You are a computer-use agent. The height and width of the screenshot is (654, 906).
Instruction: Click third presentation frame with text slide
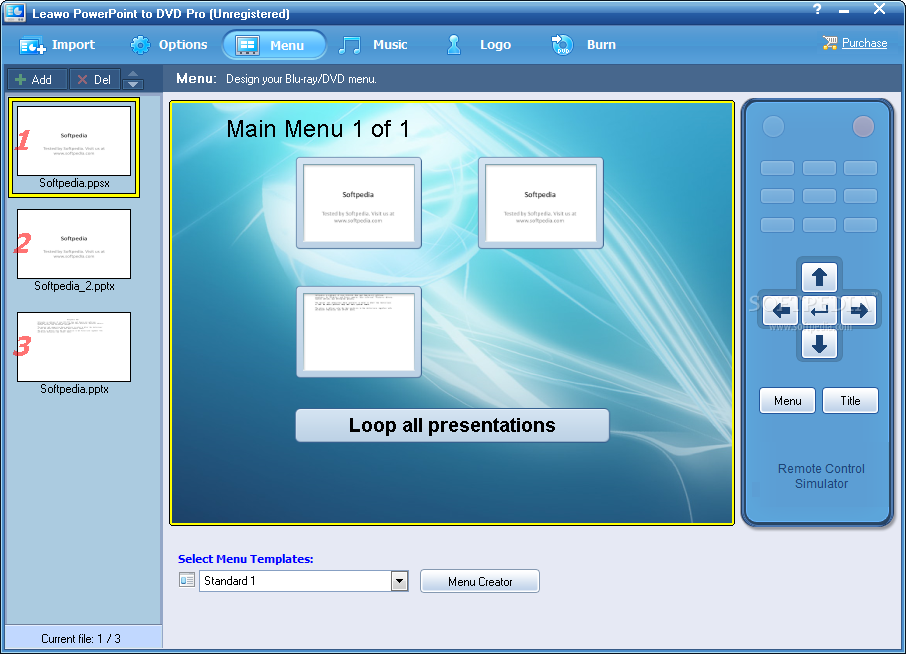(x=359, y=332)
